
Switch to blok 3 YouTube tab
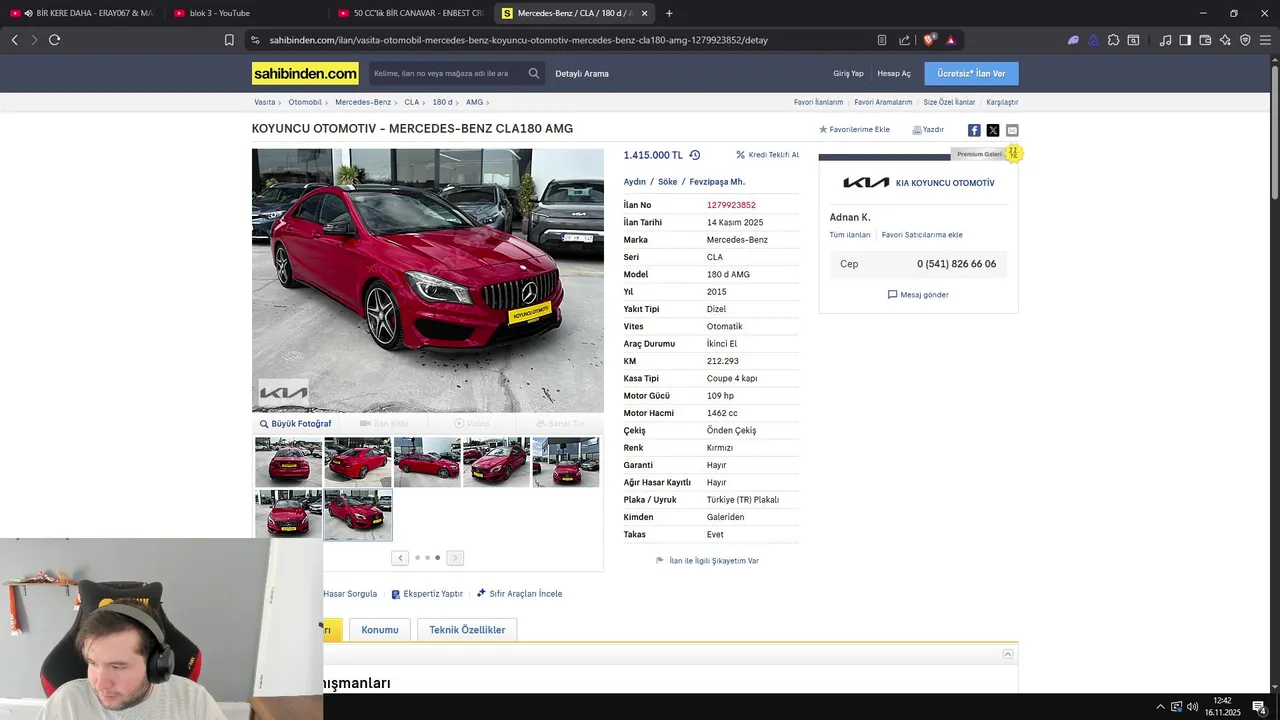(x=245, y=13)
